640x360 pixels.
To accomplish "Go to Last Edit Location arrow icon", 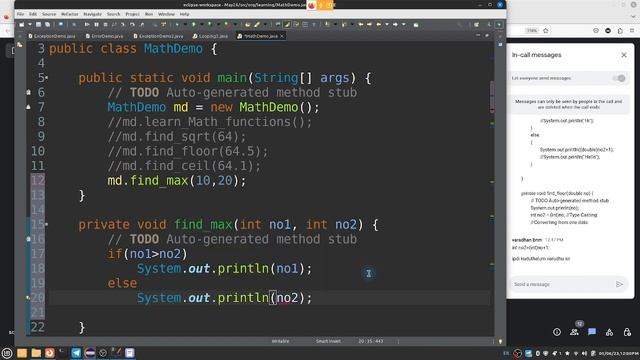I will [x=360, y=24].
